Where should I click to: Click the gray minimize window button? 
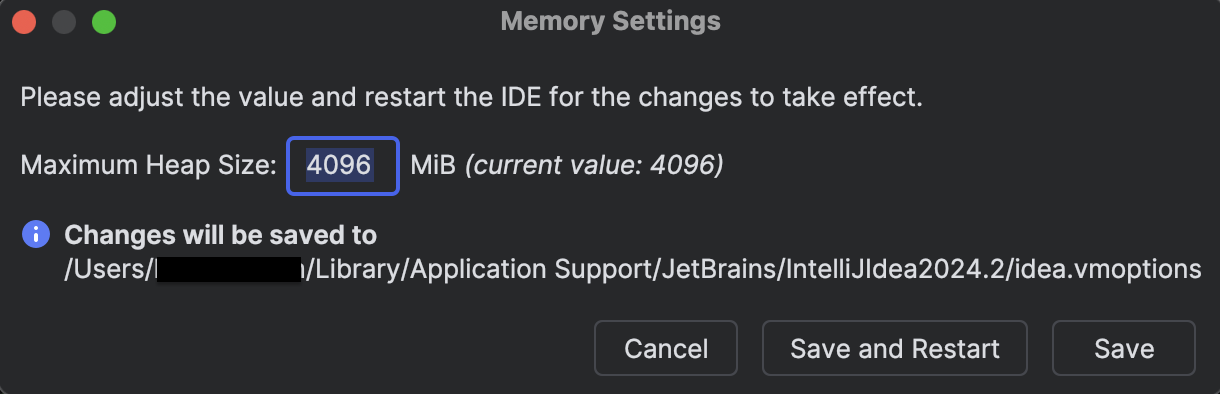pyautogui.click(x=64, y=21)
